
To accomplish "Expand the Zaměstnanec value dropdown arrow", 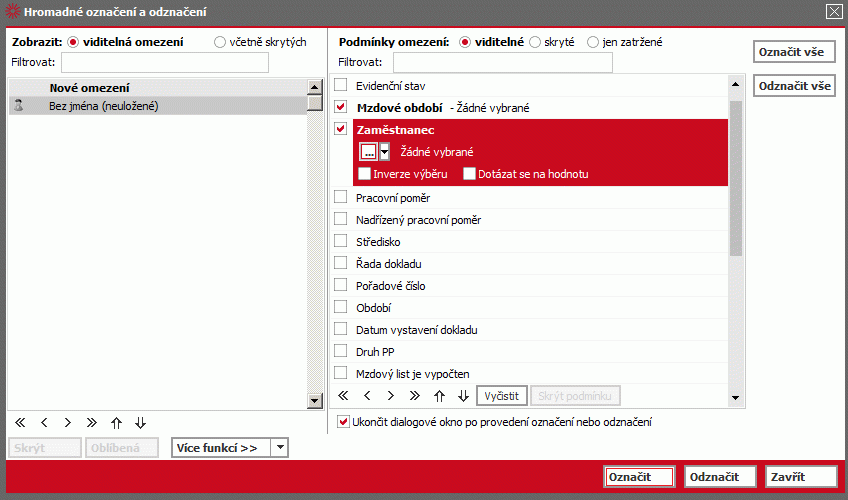I will [384, 152].
